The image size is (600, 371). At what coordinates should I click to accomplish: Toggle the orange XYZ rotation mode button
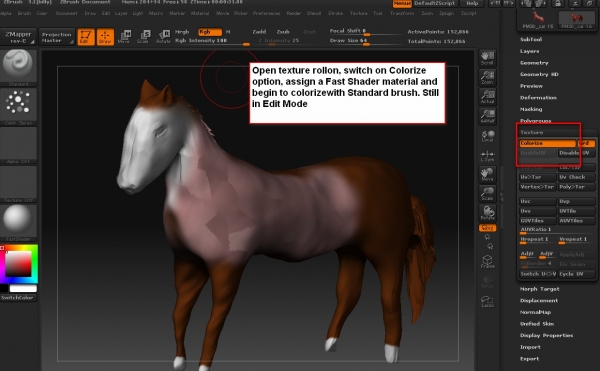click(x=488, y=228)
